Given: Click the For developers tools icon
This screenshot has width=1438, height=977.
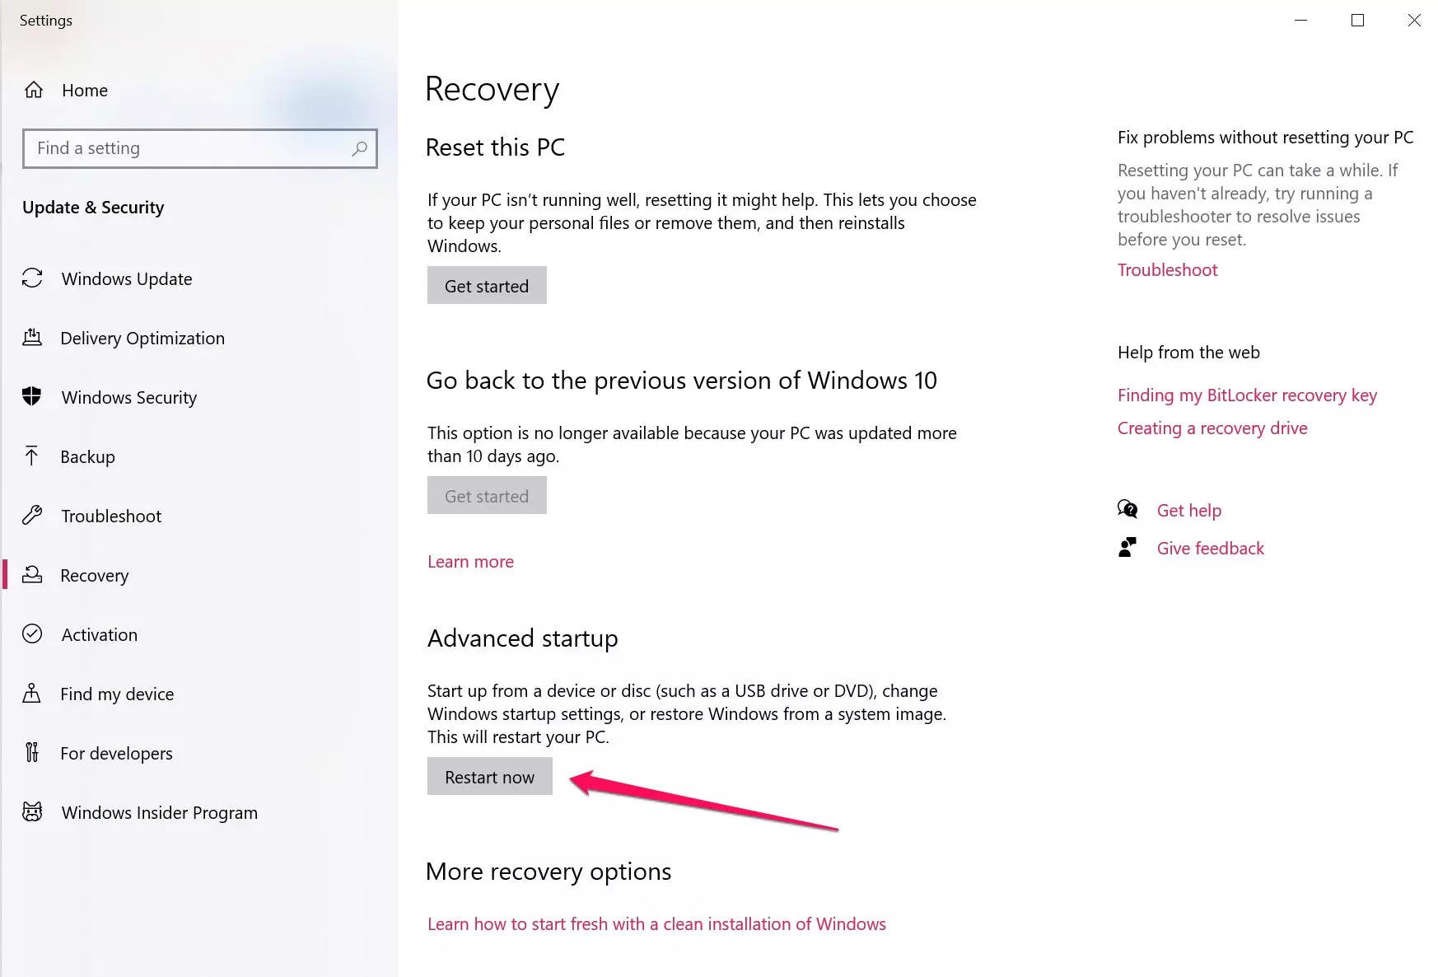Looking at the screenshot, I should [32, 752].
